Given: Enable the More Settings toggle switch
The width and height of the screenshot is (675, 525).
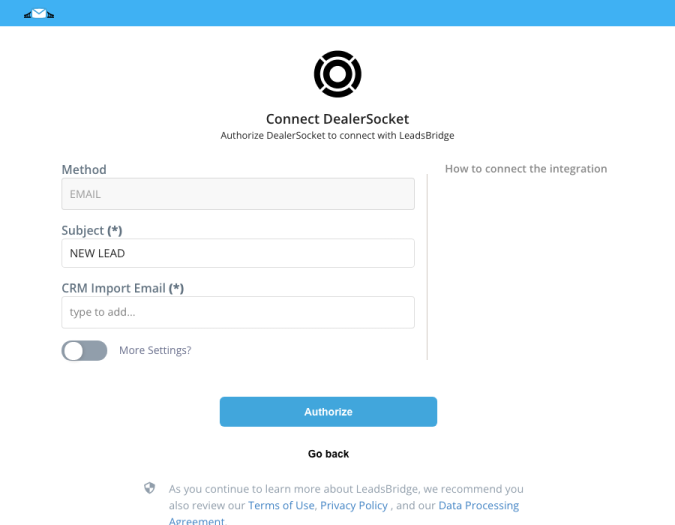Looking at the screenshot, I should pos(84,351).
